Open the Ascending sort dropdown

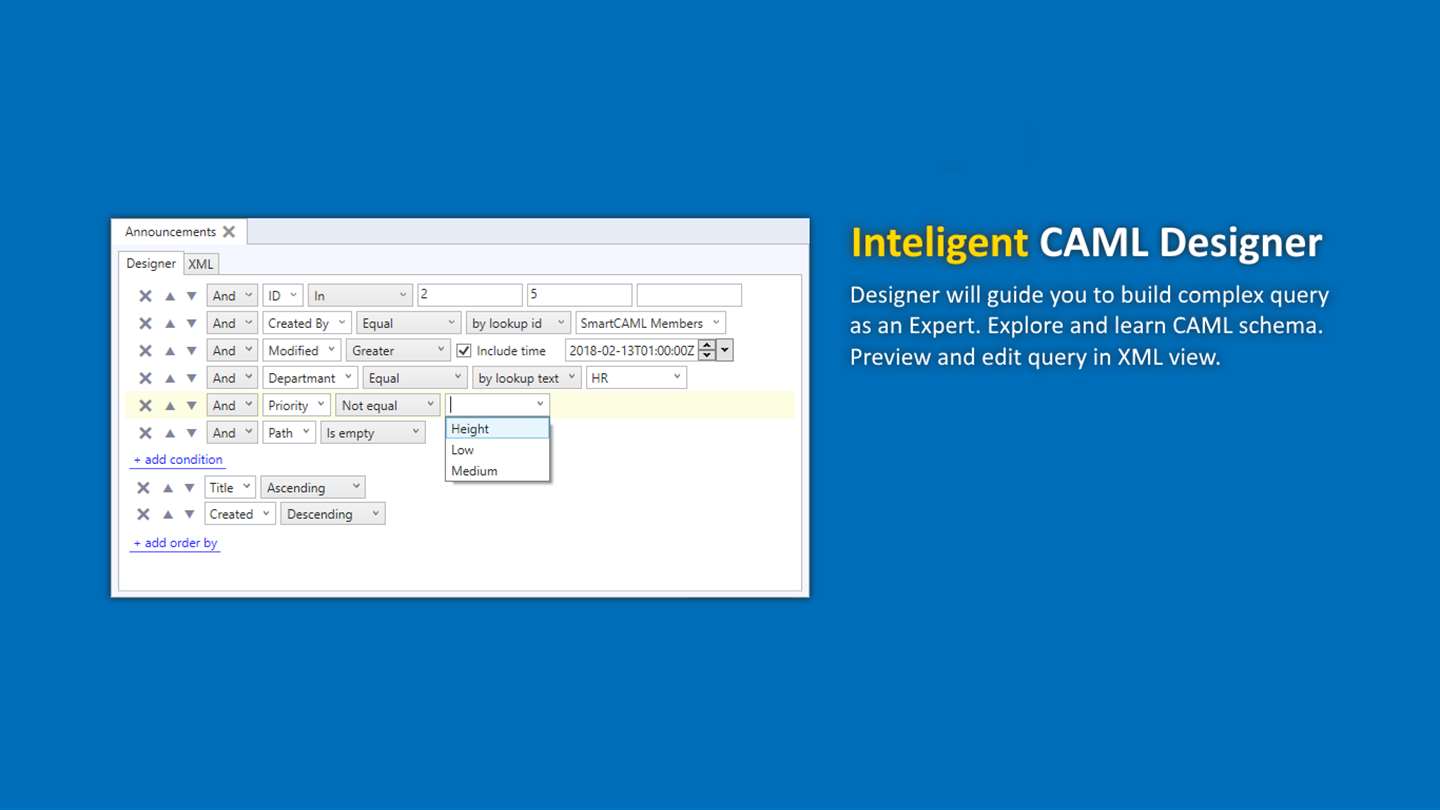(x=313, y=488)
